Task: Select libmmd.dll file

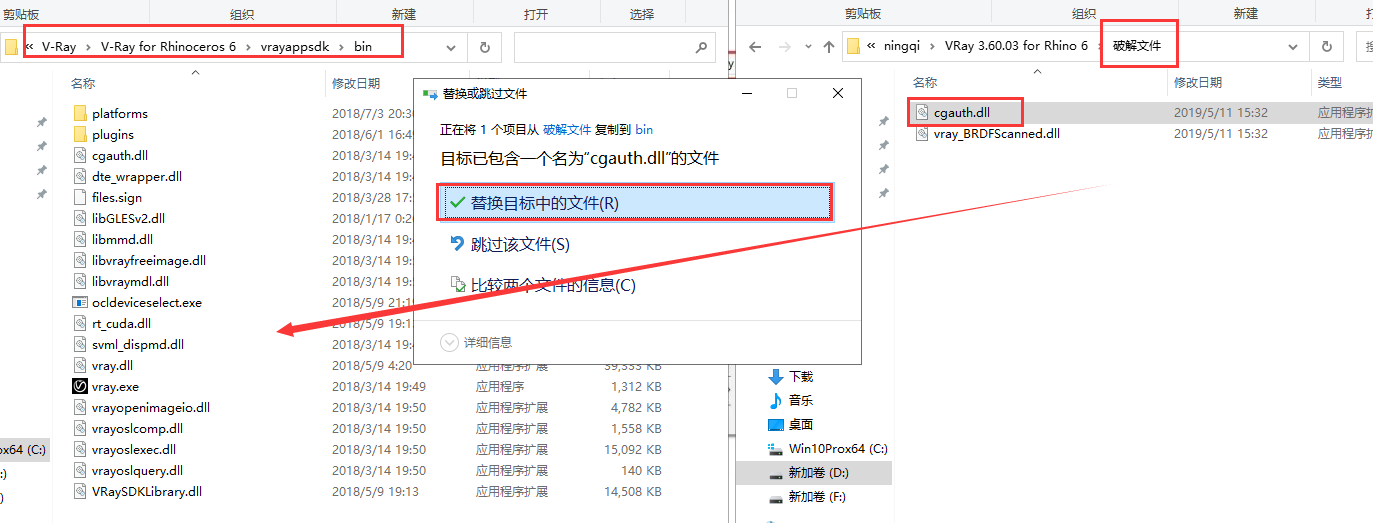Action: (x=122, y=239)
